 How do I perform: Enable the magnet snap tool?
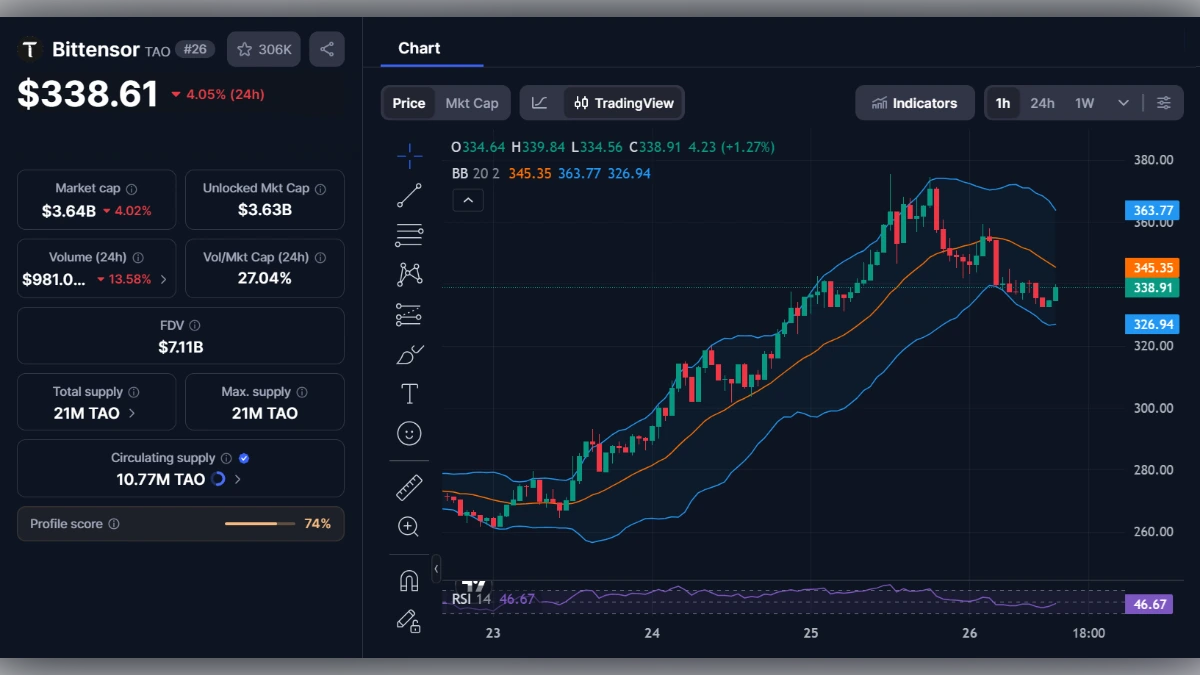point(409,580)
